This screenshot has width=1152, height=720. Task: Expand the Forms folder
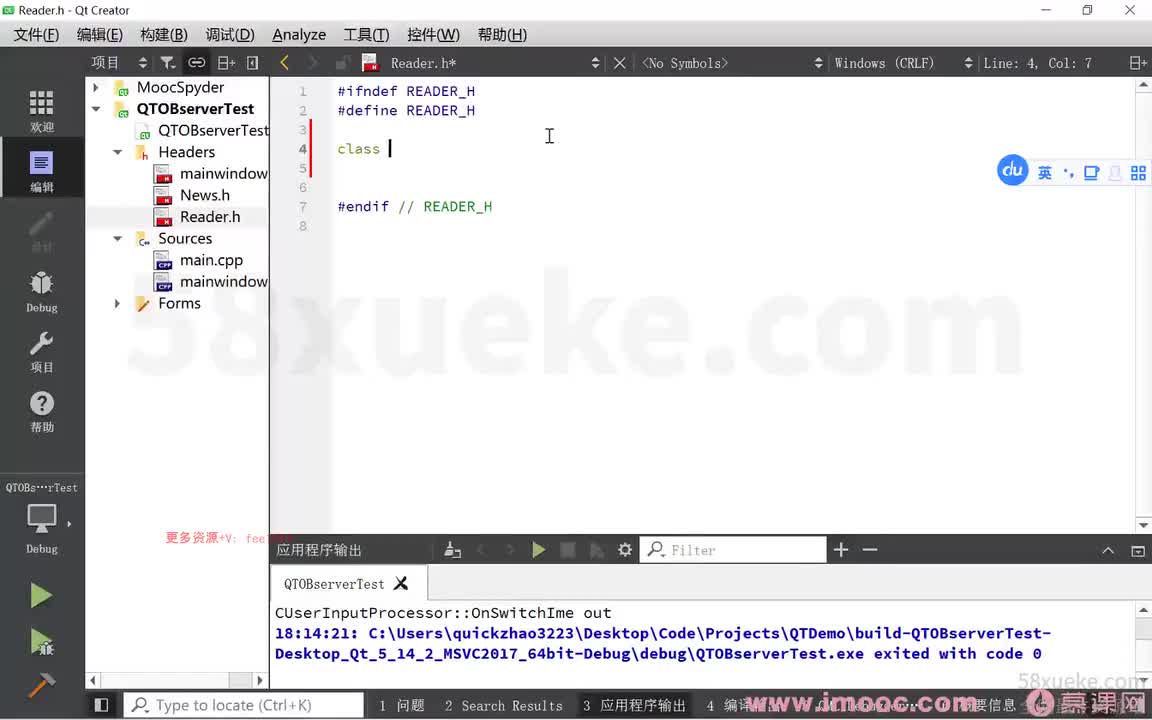pyautogui.click(x=118, y=303)
